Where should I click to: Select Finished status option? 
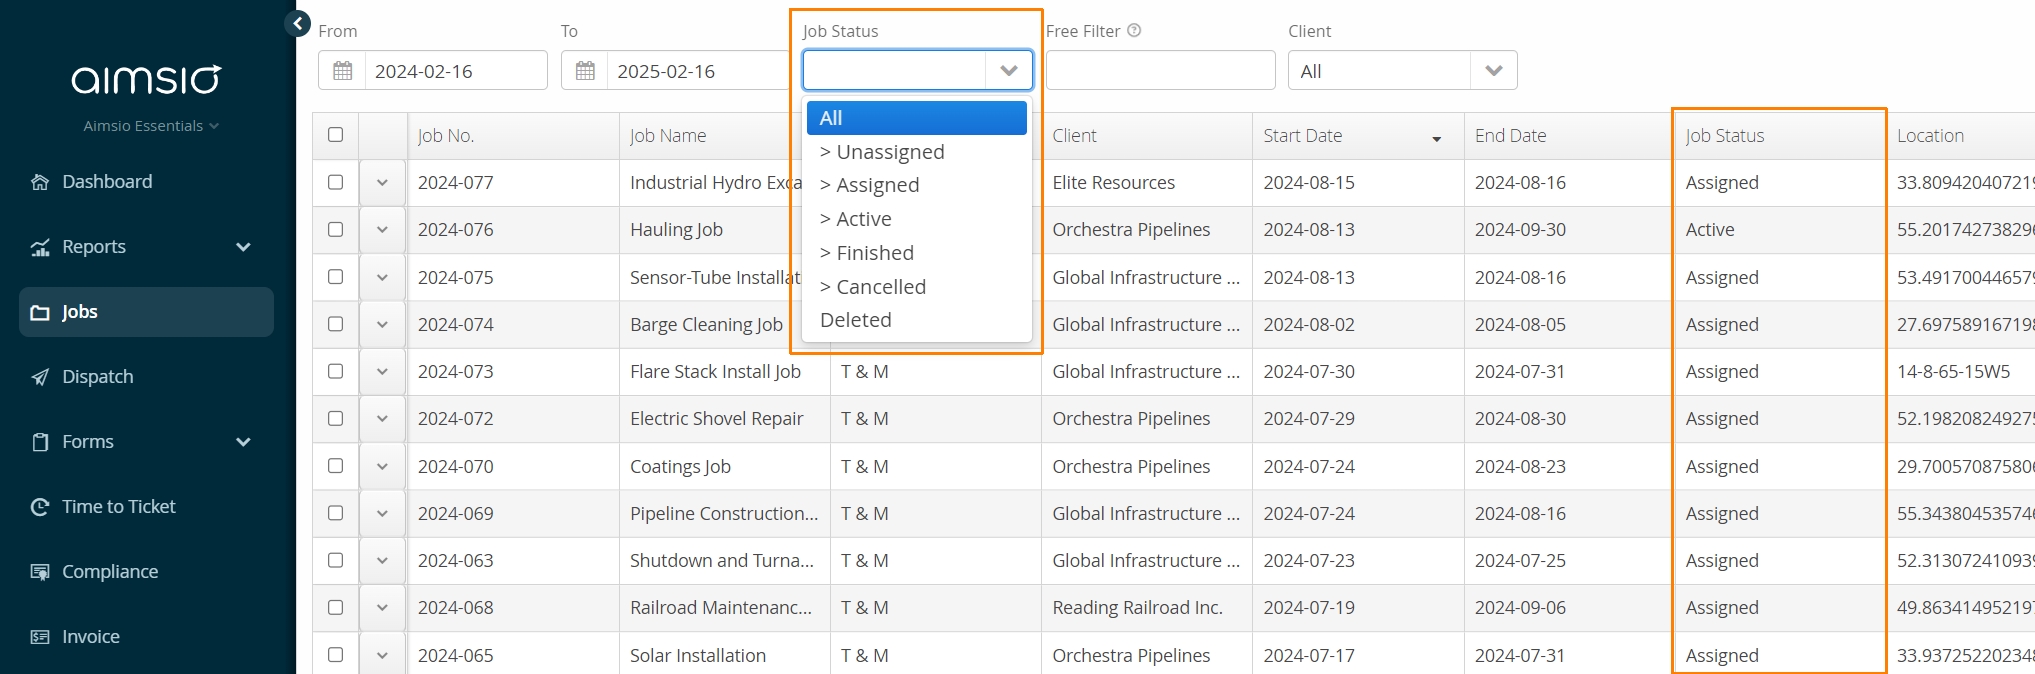coord(917,253)
